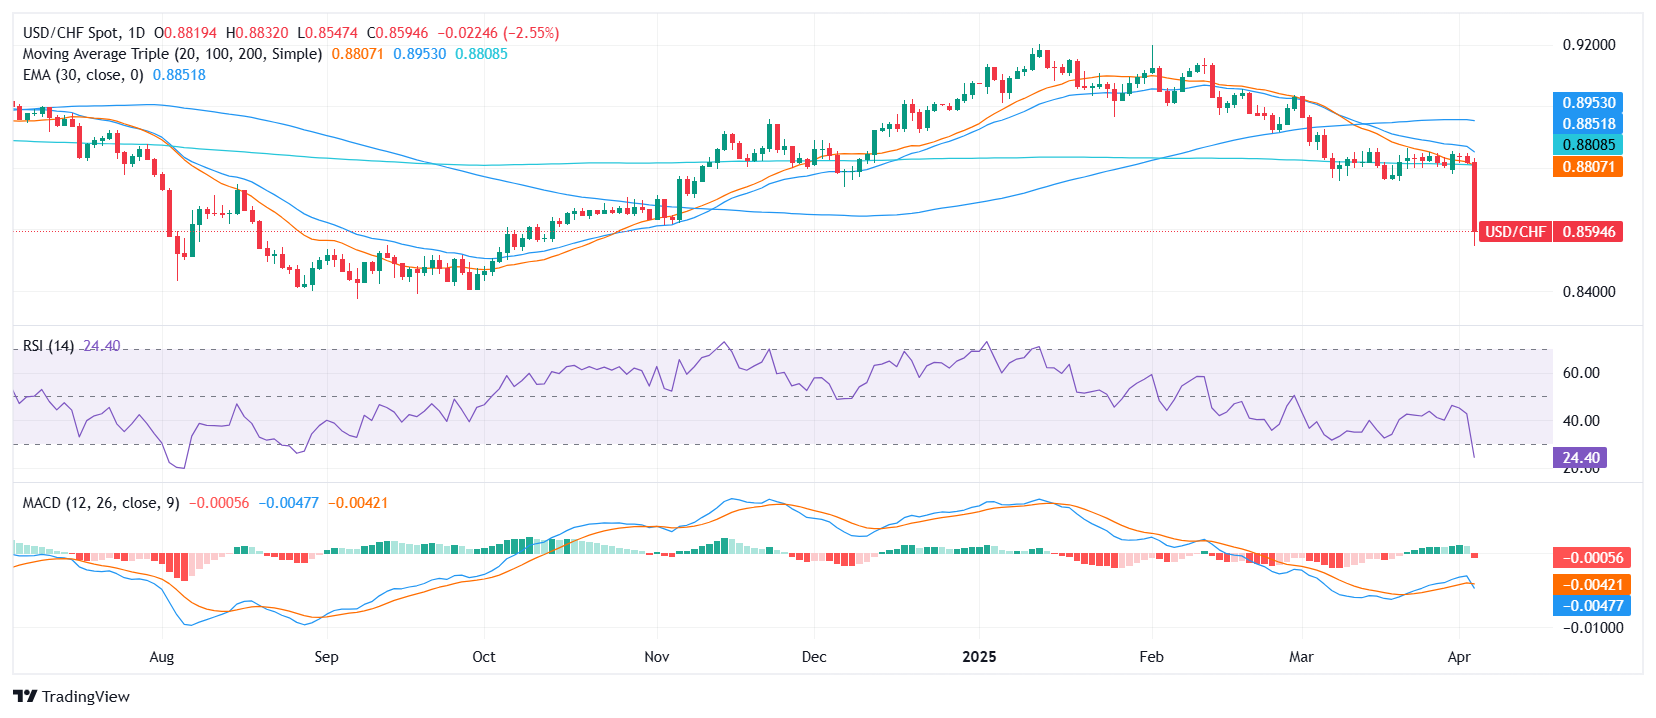Select the orange MACD signal -0.00421 tag
Viewport: 1656px width, 718px height.
click(1592, 584)
